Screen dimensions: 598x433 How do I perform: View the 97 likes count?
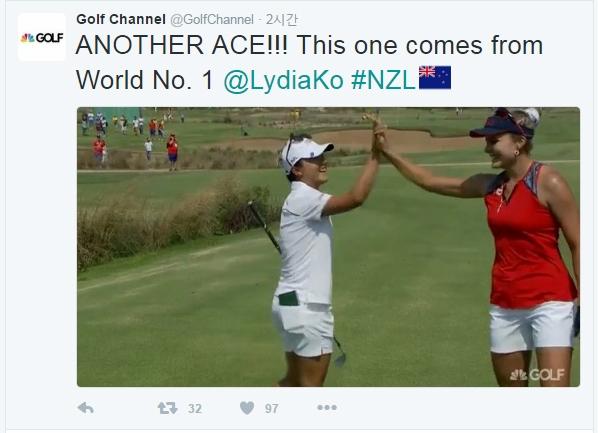[272, 409]
